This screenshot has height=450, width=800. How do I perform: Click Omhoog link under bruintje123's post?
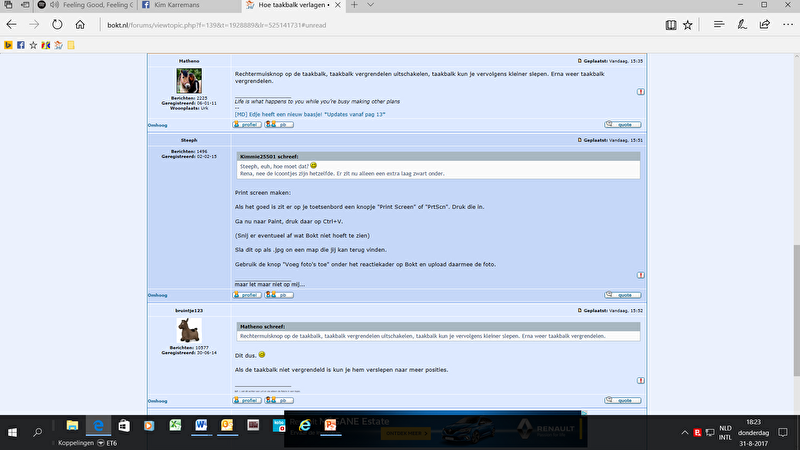[x=158, y=401]
